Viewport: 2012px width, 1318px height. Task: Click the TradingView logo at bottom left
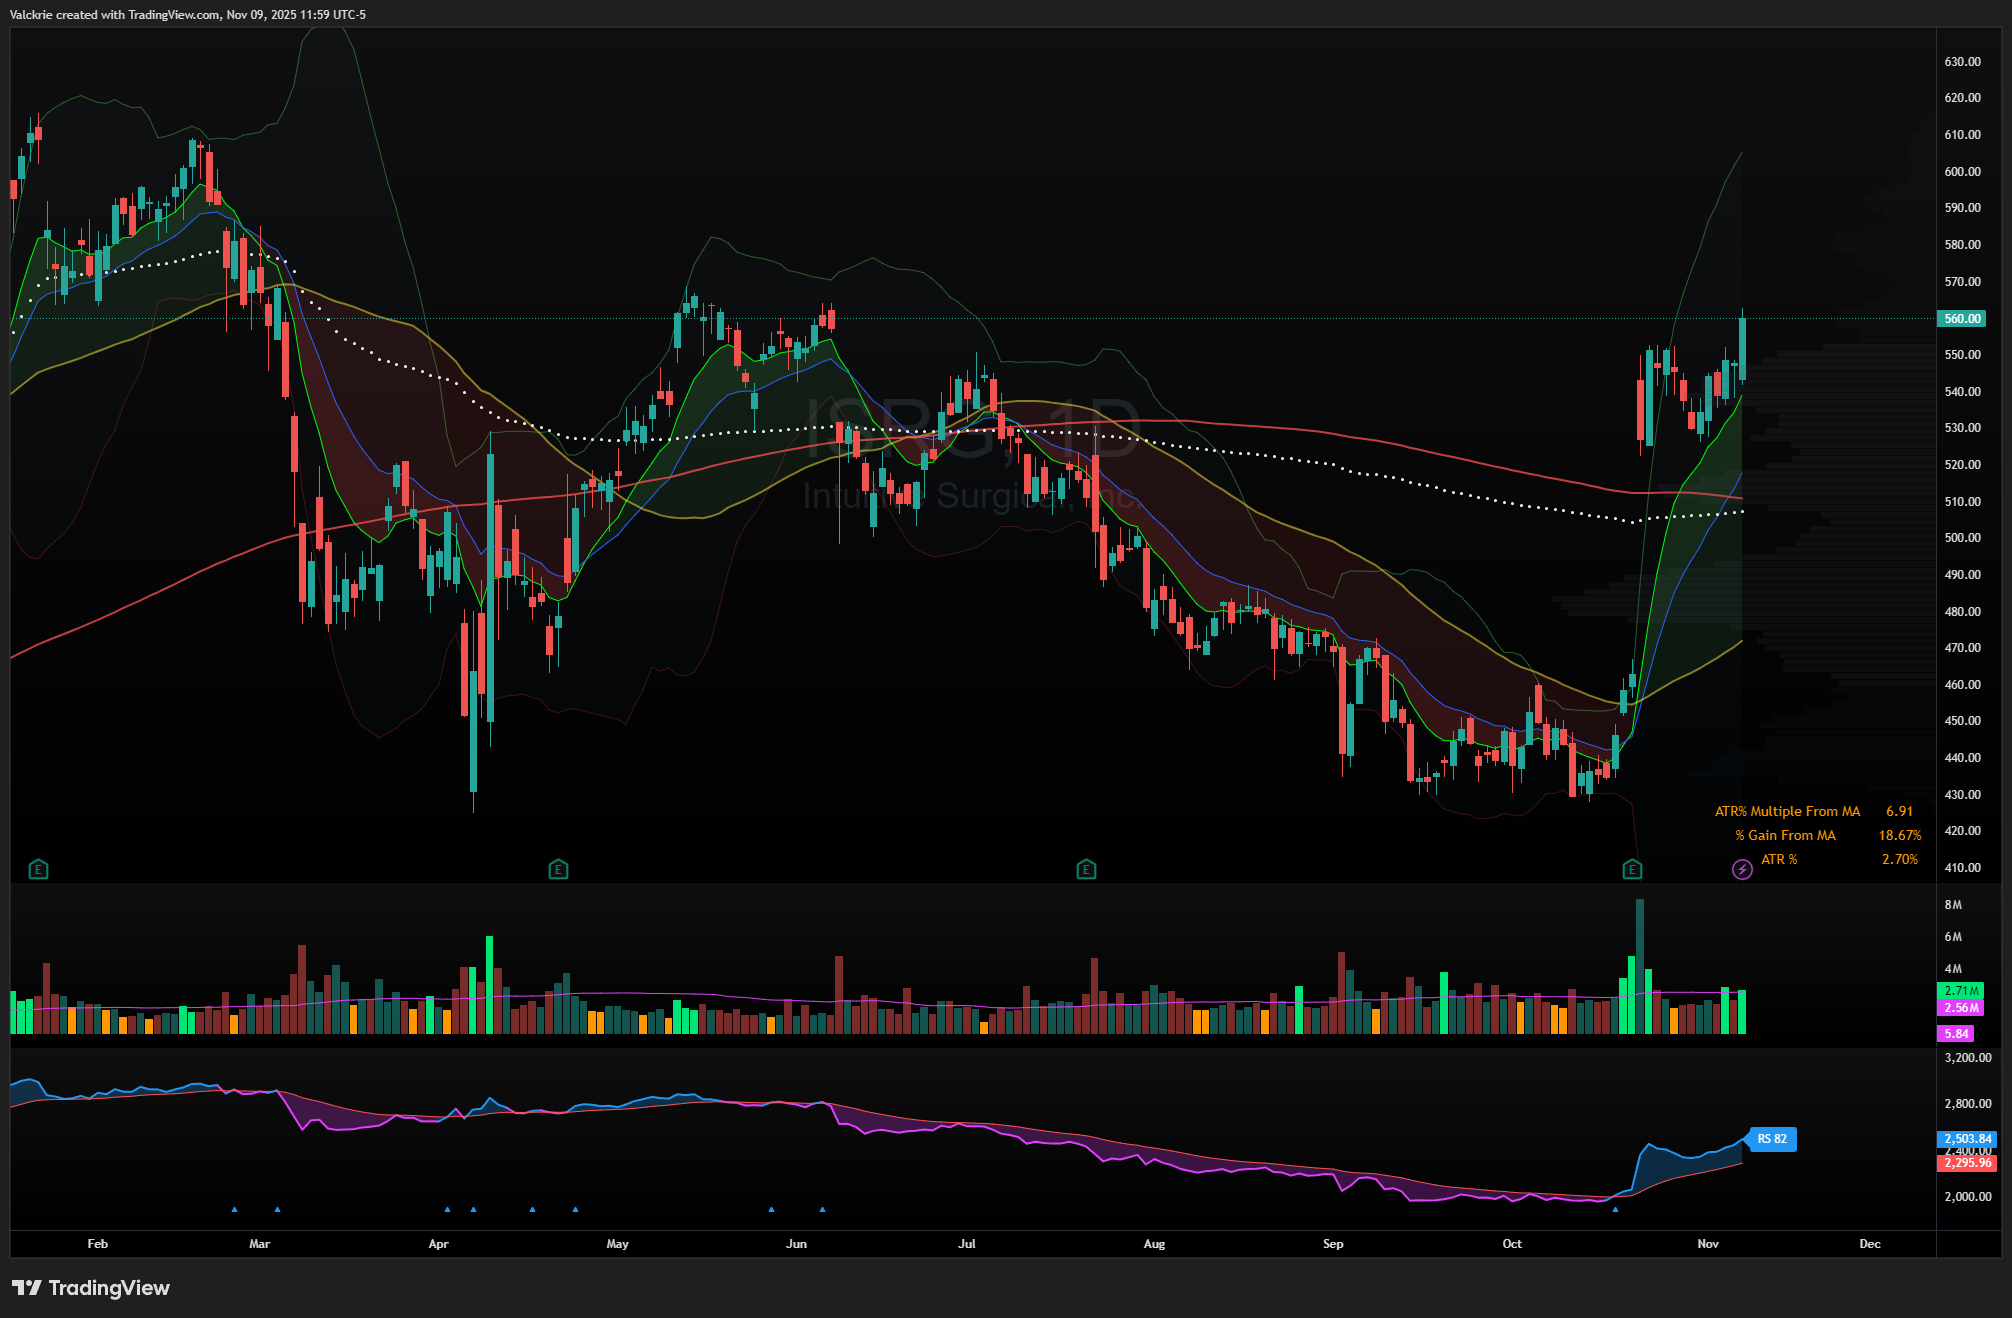point(92,1288)
